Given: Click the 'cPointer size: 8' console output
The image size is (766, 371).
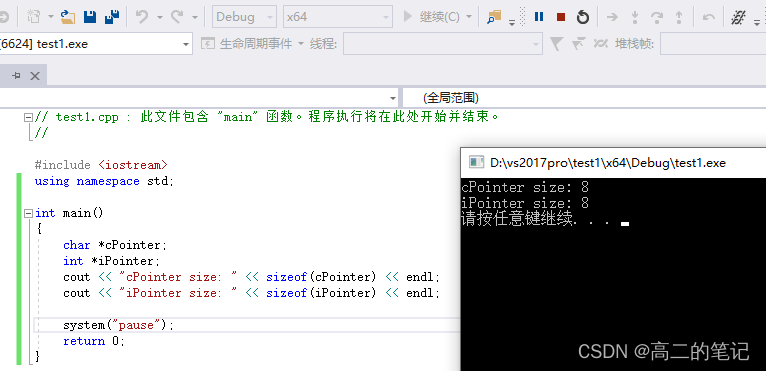Looking at the screenshot, I should (525, 187).
